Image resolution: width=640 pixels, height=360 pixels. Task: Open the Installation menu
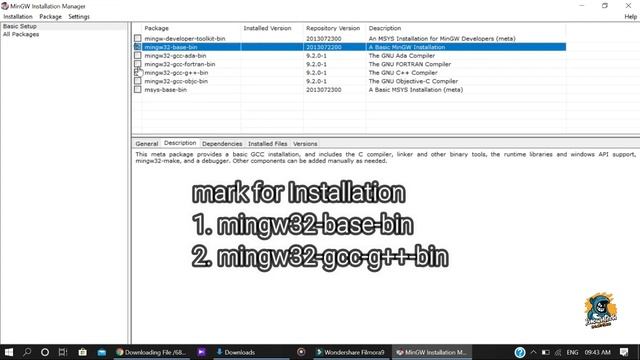18,17
